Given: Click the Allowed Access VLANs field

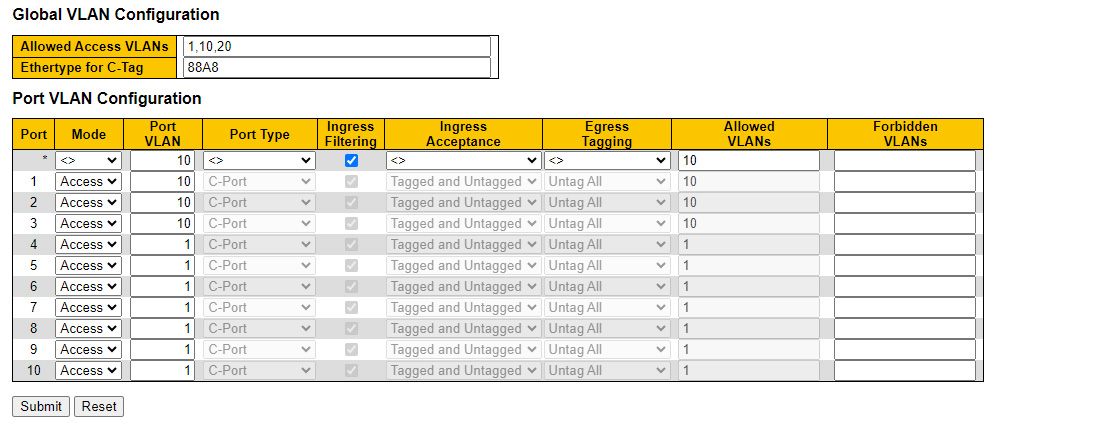Looking at the screenshot, I should tap(337, 46).
